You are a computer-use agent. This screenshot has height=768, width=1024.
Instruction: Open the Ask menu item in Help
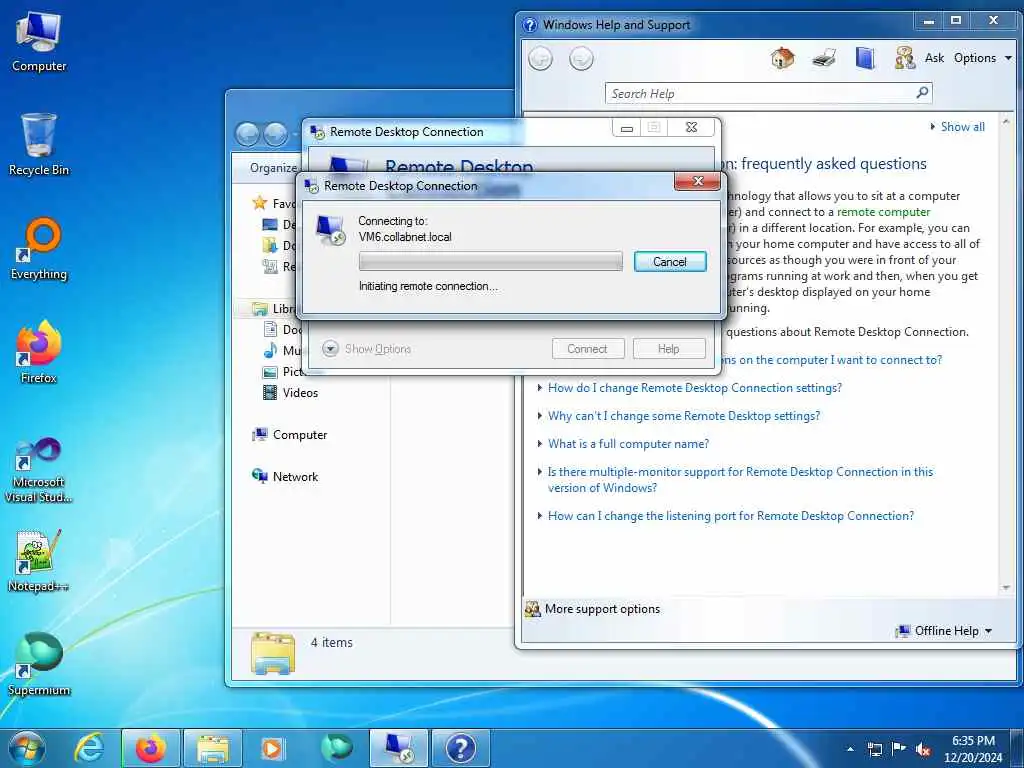pos(934,58)
